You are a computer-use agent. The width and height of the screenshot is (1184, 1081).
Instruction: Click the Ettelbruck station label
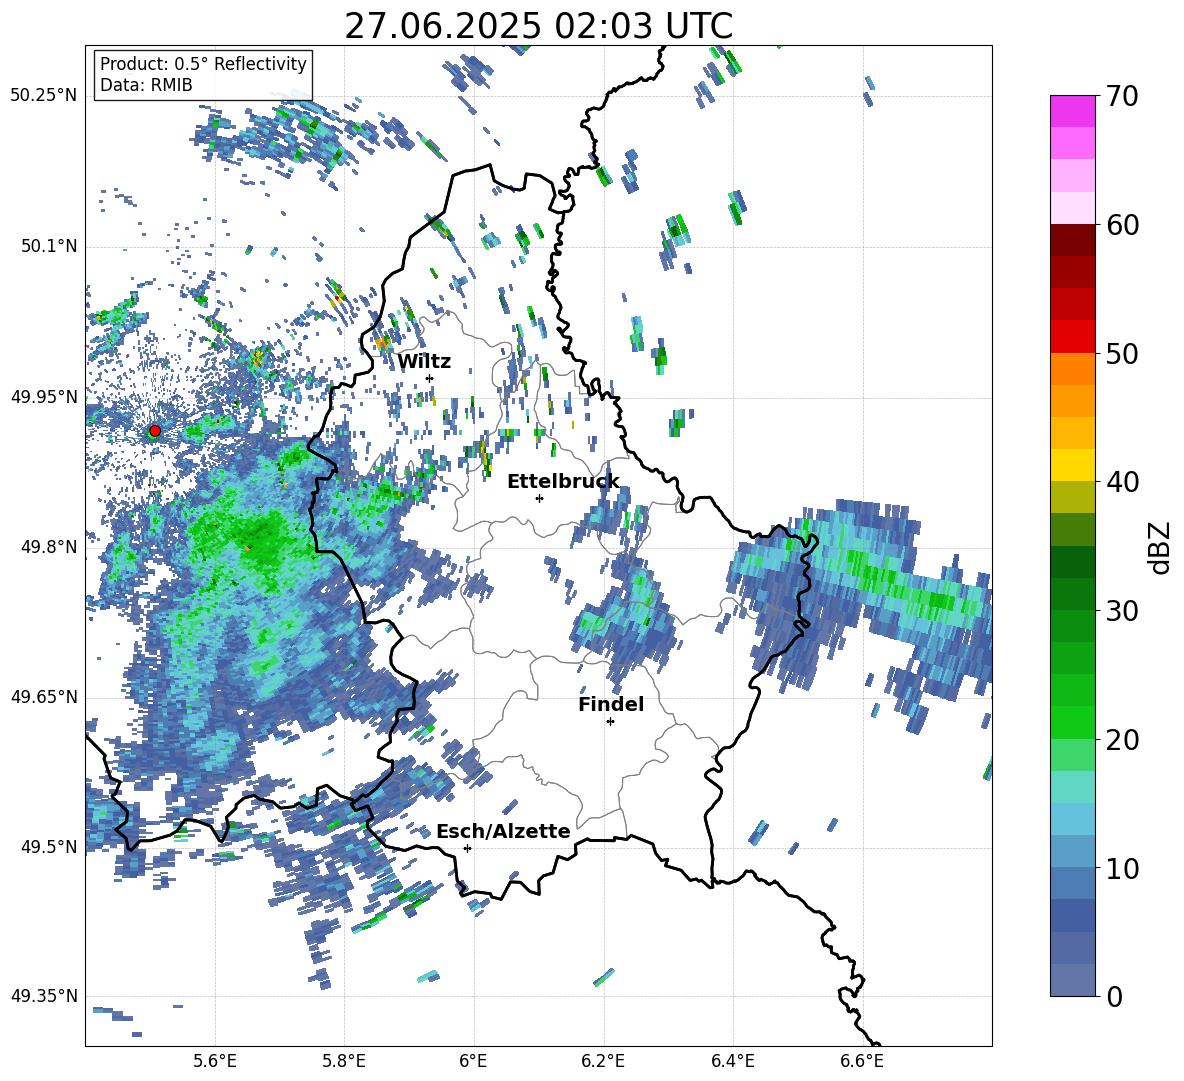coord(563,482)
